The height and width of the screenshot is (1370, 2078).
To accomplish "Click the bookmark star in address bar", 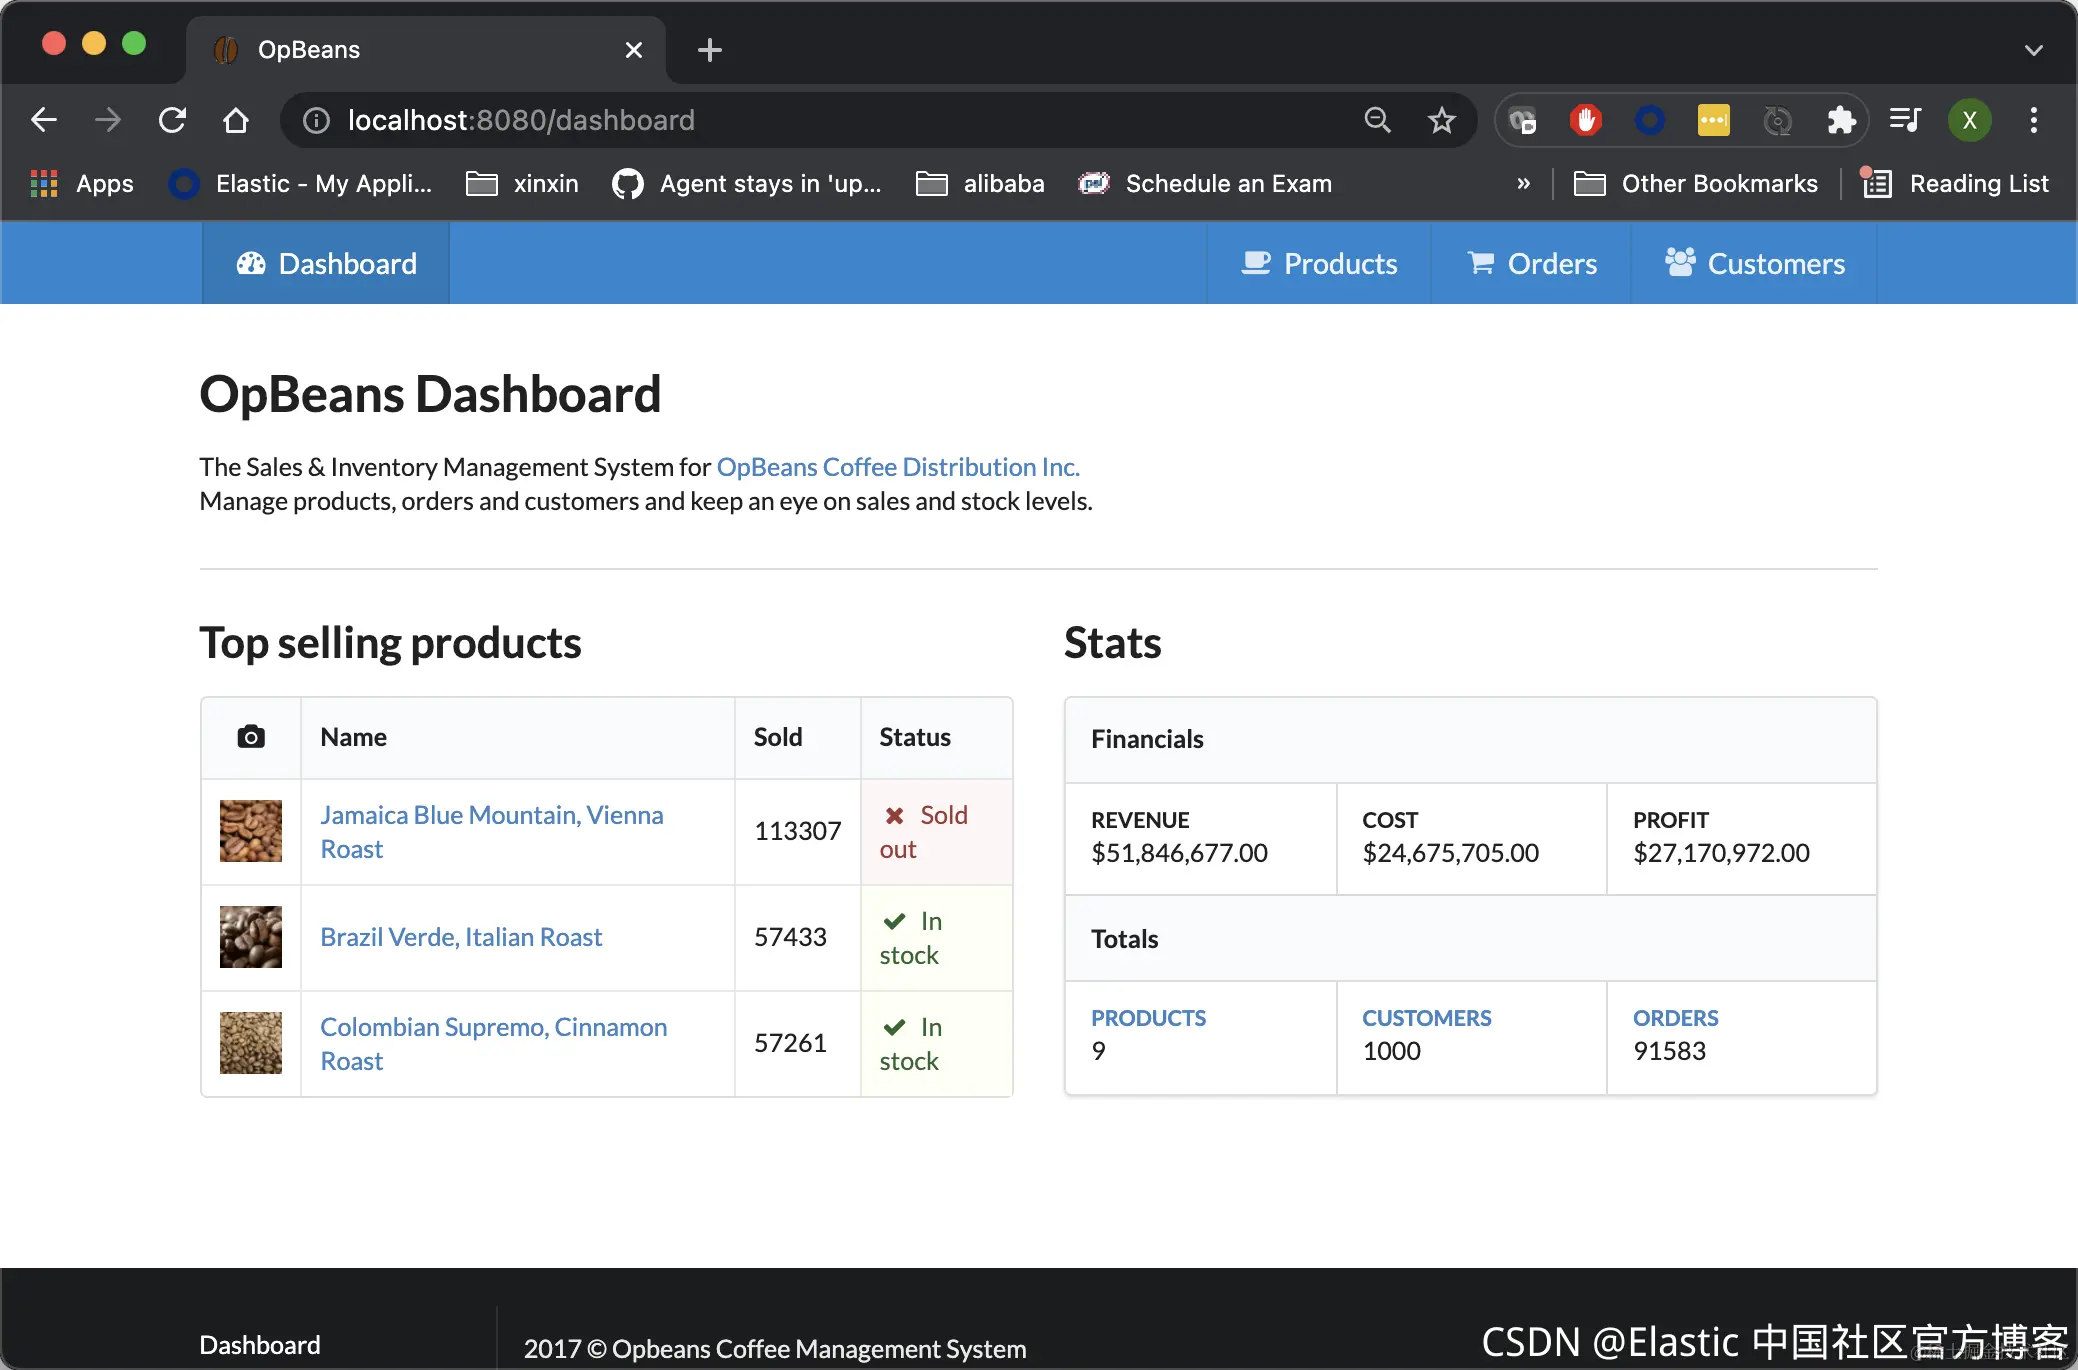I will 1441,120.
